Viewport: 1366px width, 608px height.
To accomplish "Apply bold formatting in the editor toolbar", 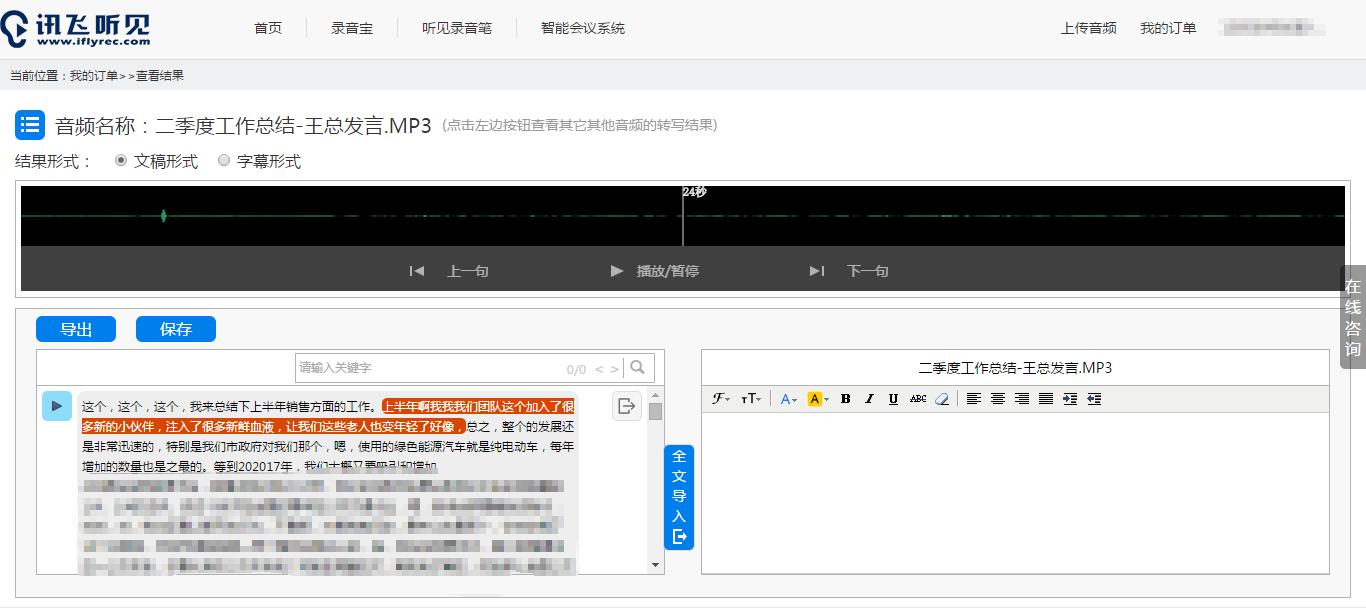I will [x=845, y=398].
